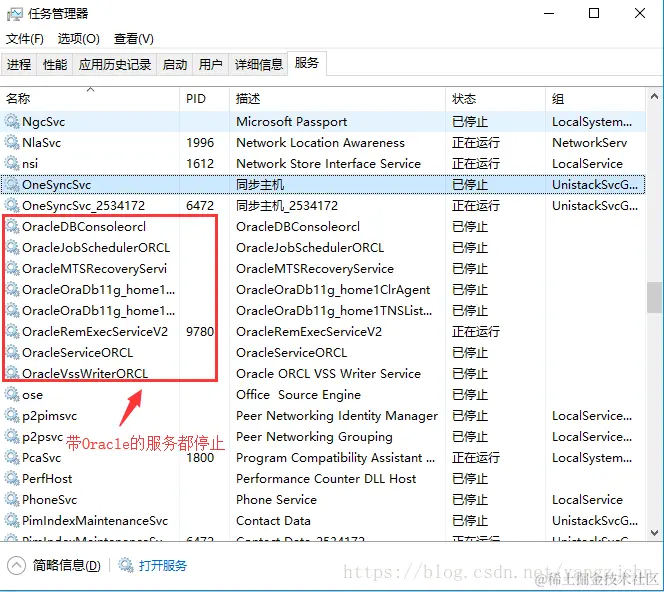Screen dimensions: 664x592
Task: Click description 'Microsoft Passport'
Action: click(x=291, y=122)
